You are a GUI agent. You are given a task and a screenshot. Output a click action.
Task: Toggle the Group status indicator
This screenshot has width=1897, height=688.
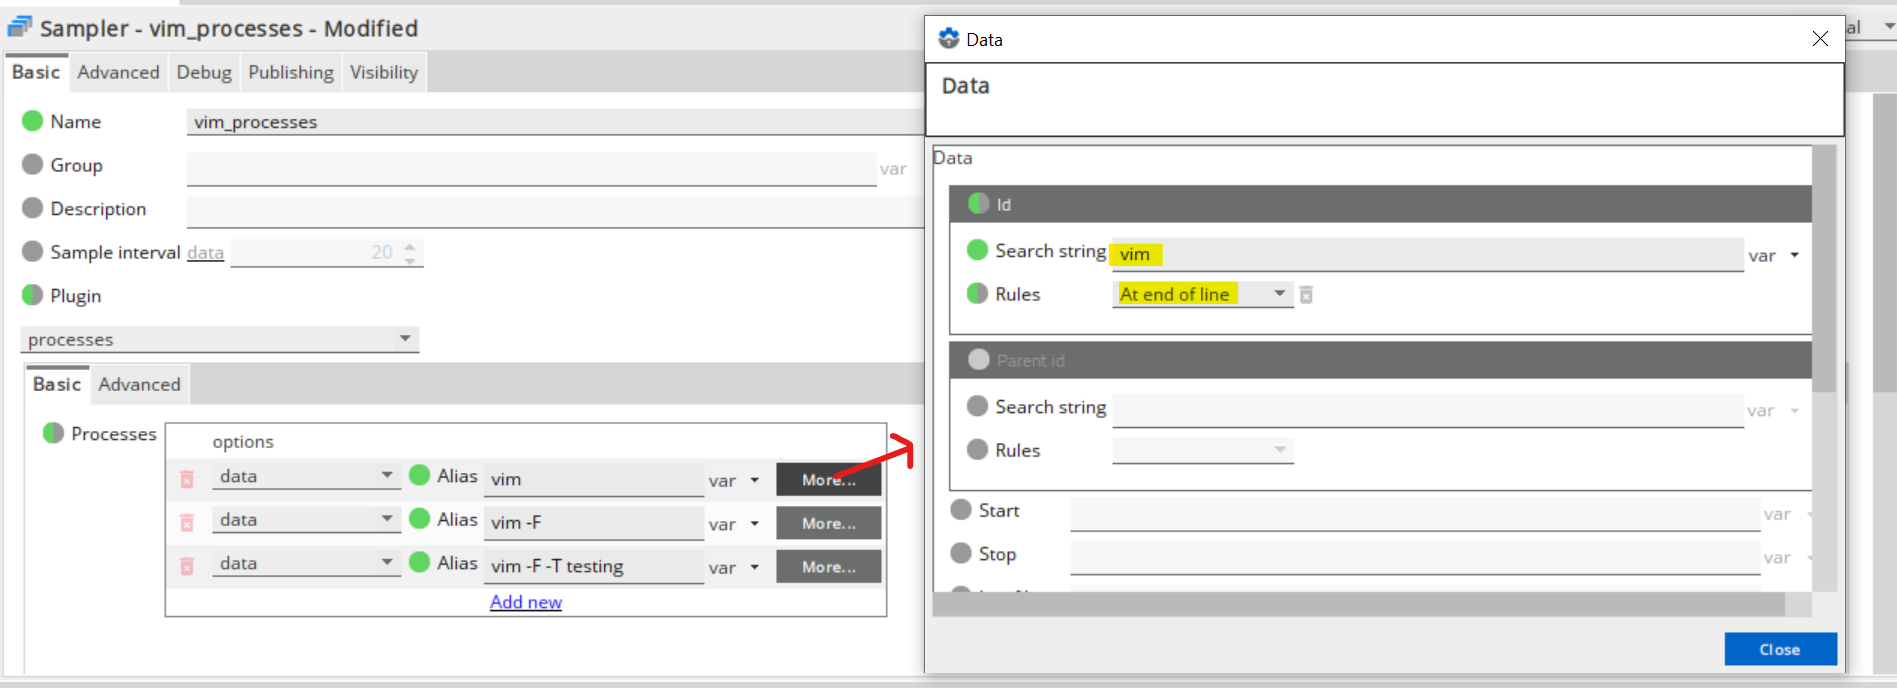tap(33, 165)
